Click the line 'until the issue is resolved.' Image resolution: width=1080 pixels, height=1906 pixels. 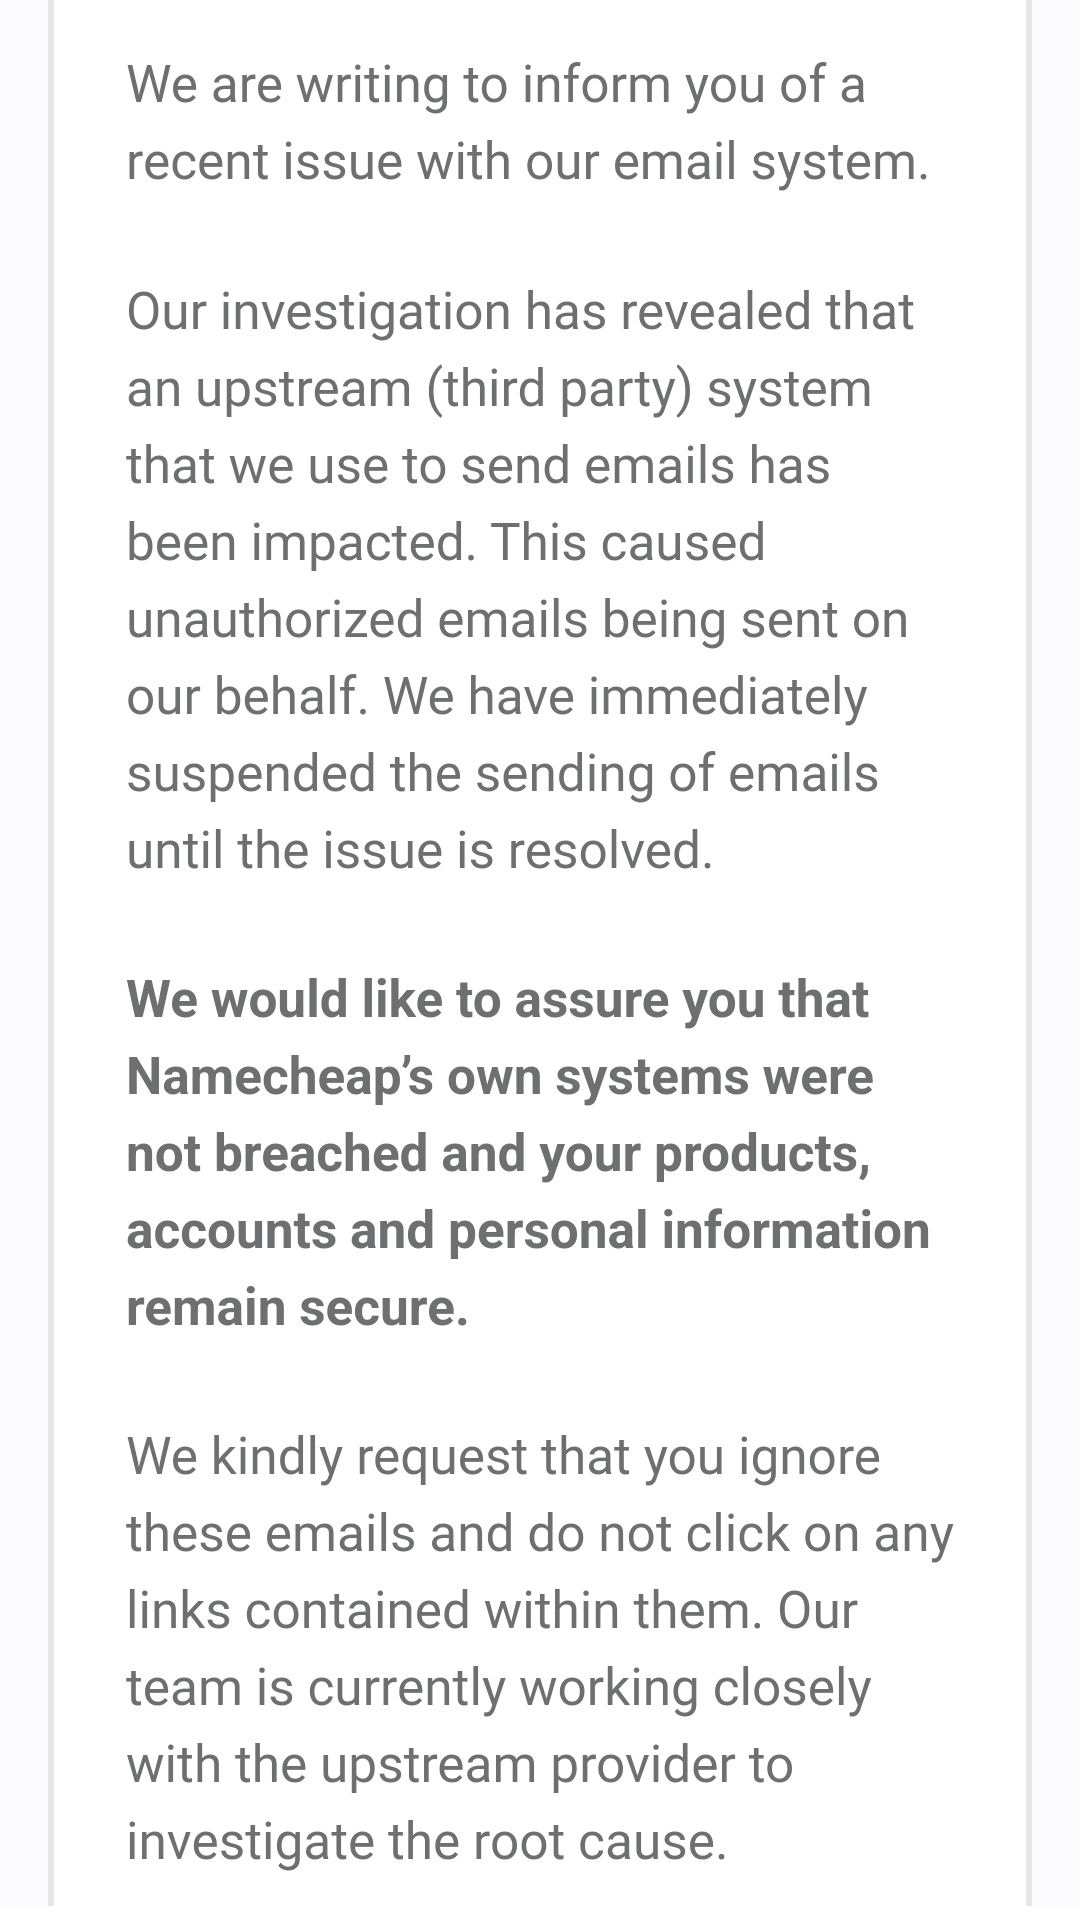click(x=420, y=851)
